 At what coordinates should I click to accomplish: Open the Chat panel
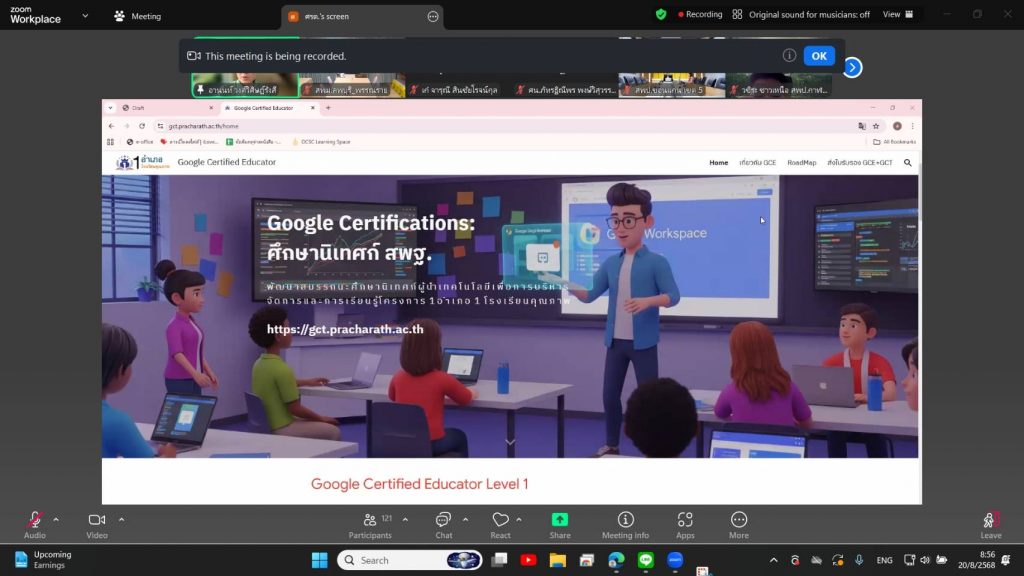pos(443,524)
